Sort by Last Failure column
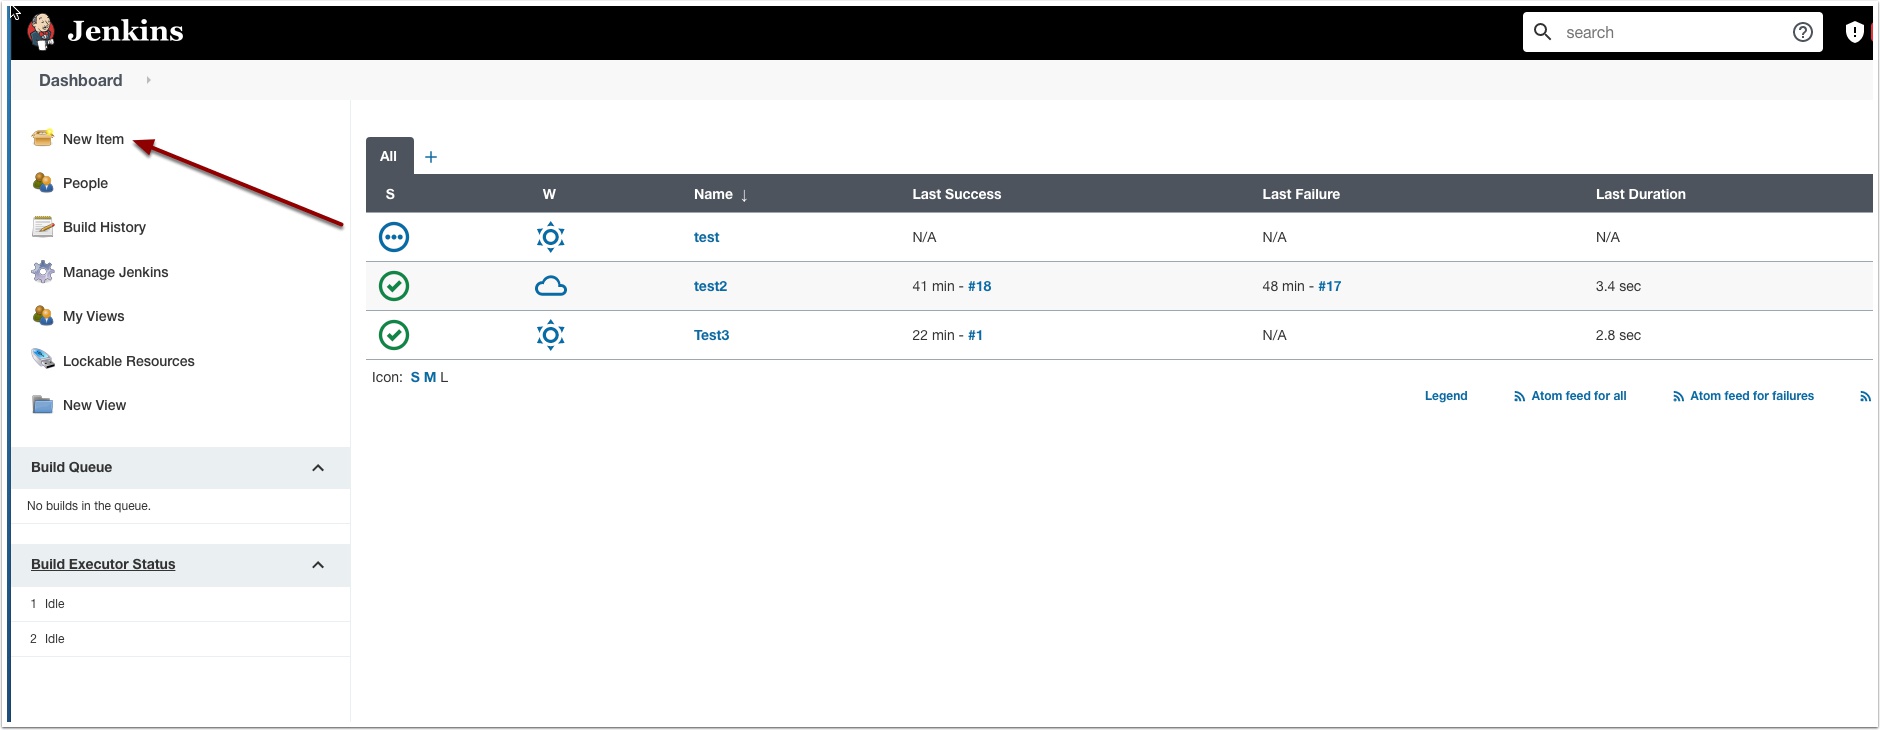Image resolution: width=1880 pixels, height=730 pixels. [x=1300, y=194]
